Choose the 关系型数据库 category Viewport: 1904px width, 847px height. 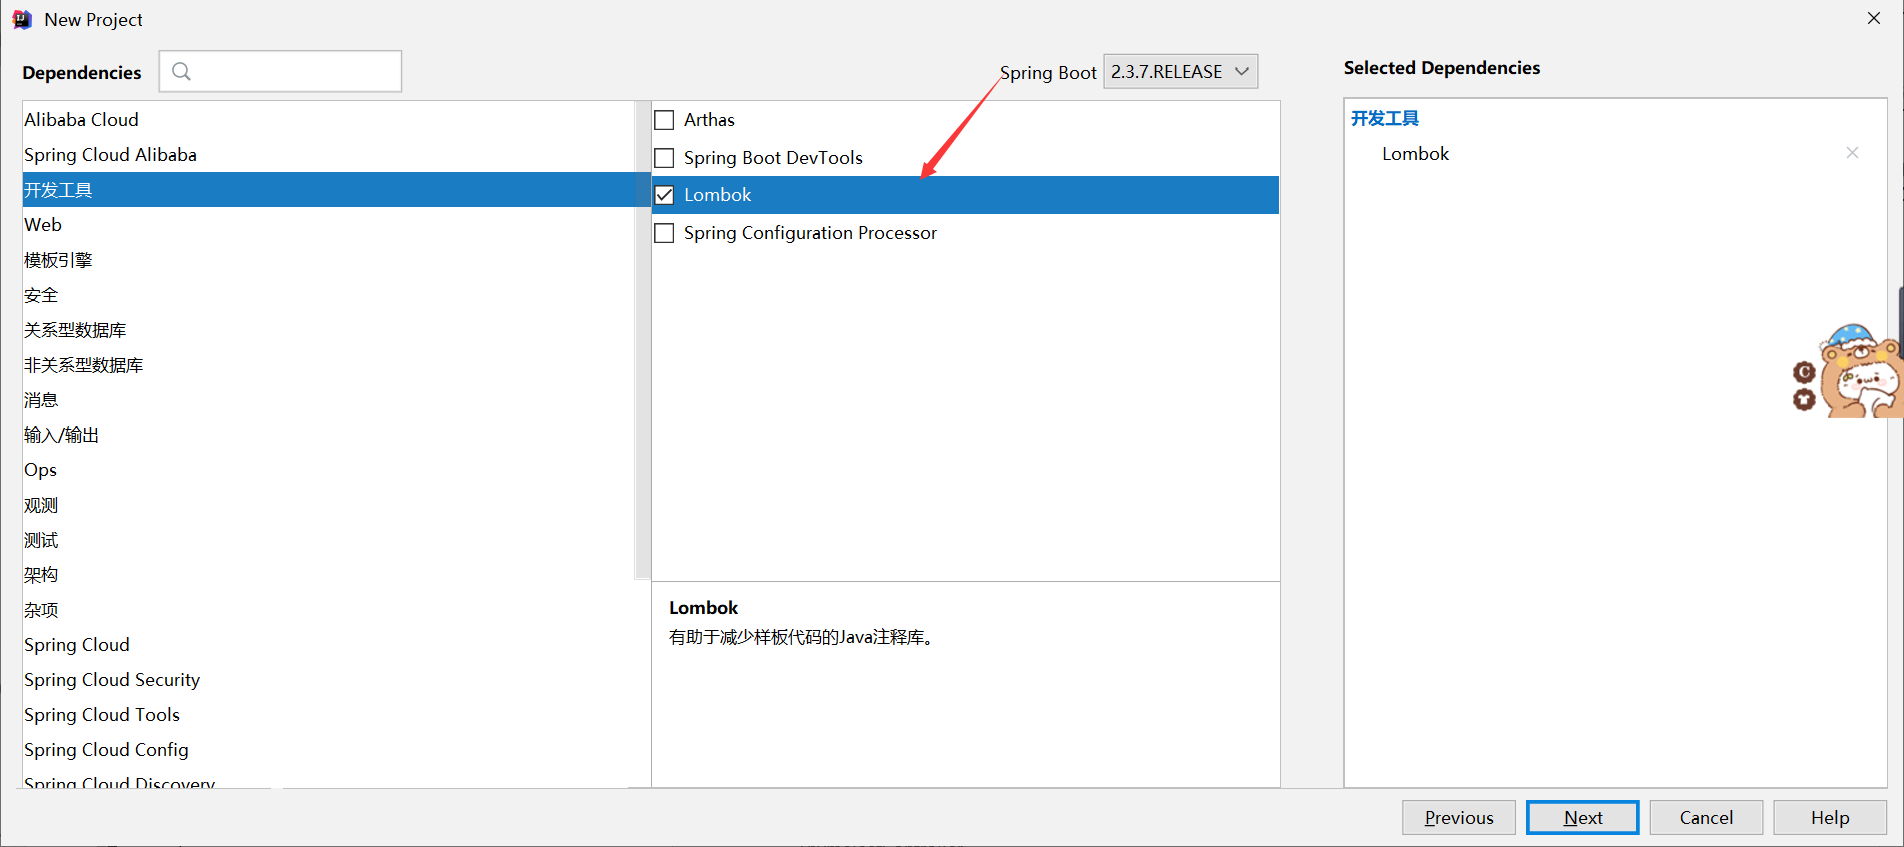[328, 330]
